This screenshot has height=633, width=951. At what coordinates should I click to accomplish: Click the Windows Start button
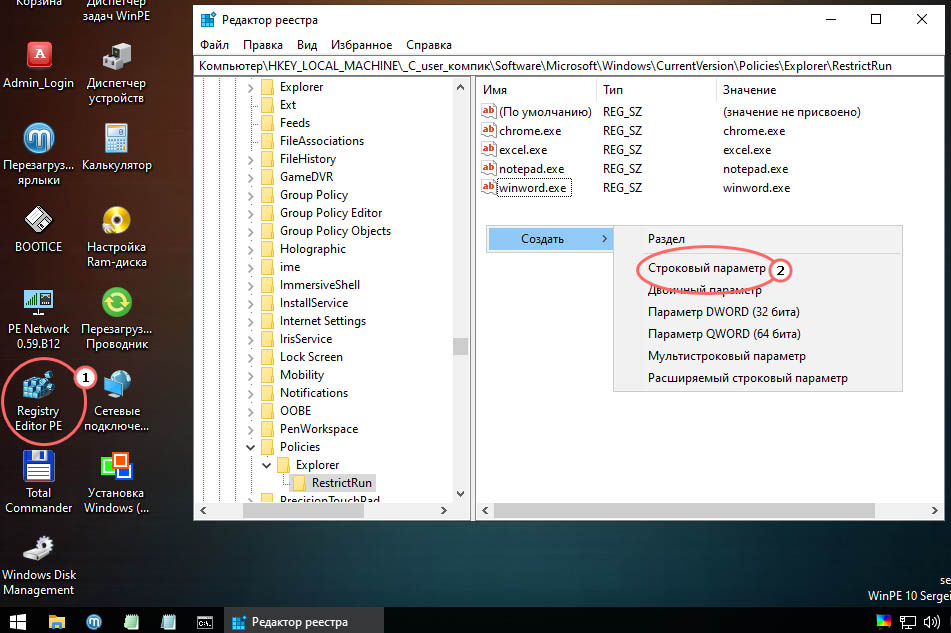click(18, 621)
